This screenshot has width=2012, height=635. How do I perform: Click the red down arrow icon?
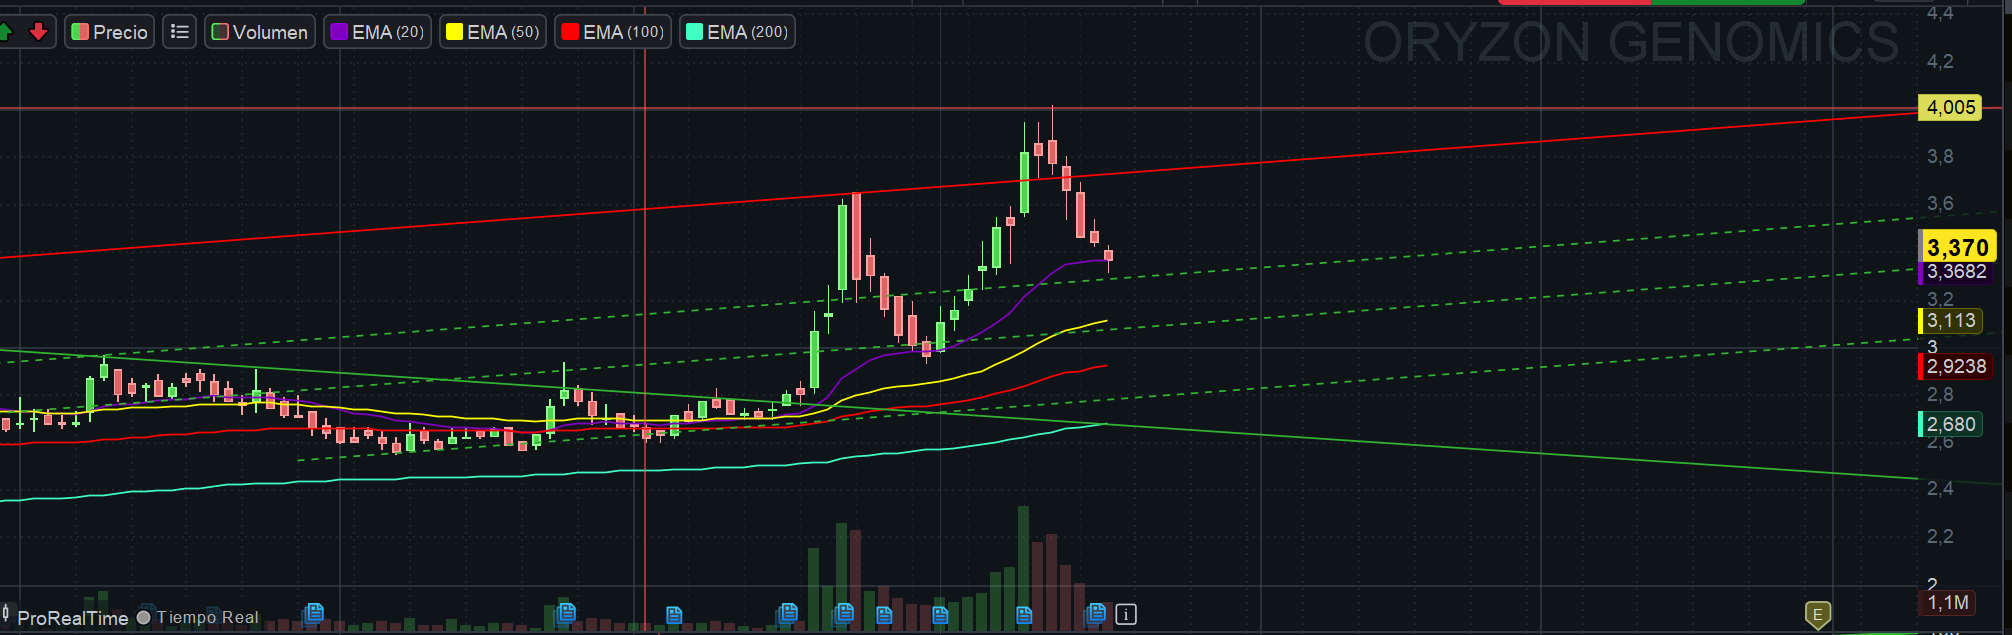click(x=38, y=32)
